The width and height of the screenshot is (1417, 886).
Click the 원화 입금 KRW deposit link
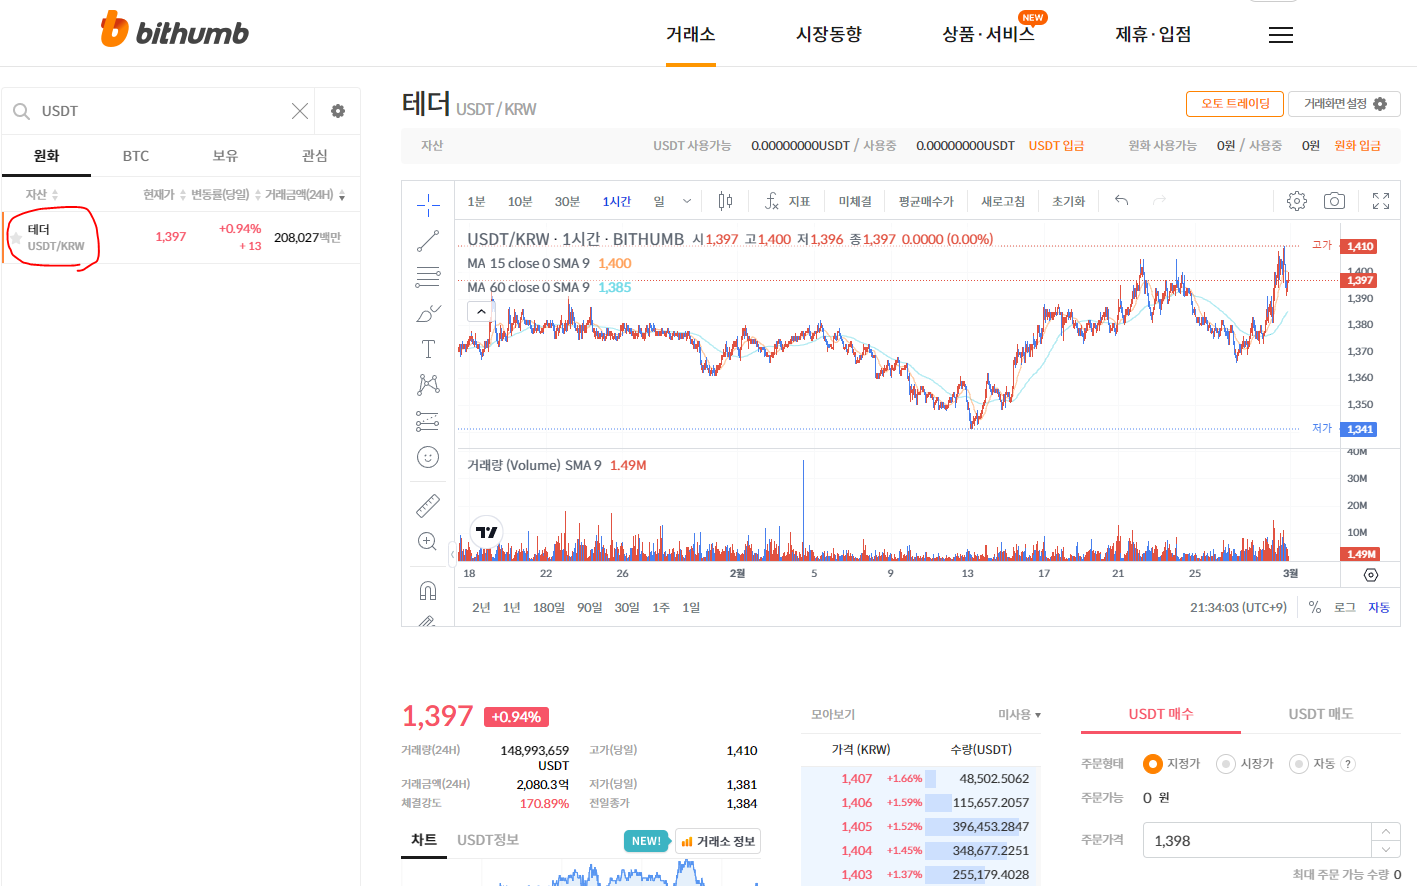coord(1357,146)
